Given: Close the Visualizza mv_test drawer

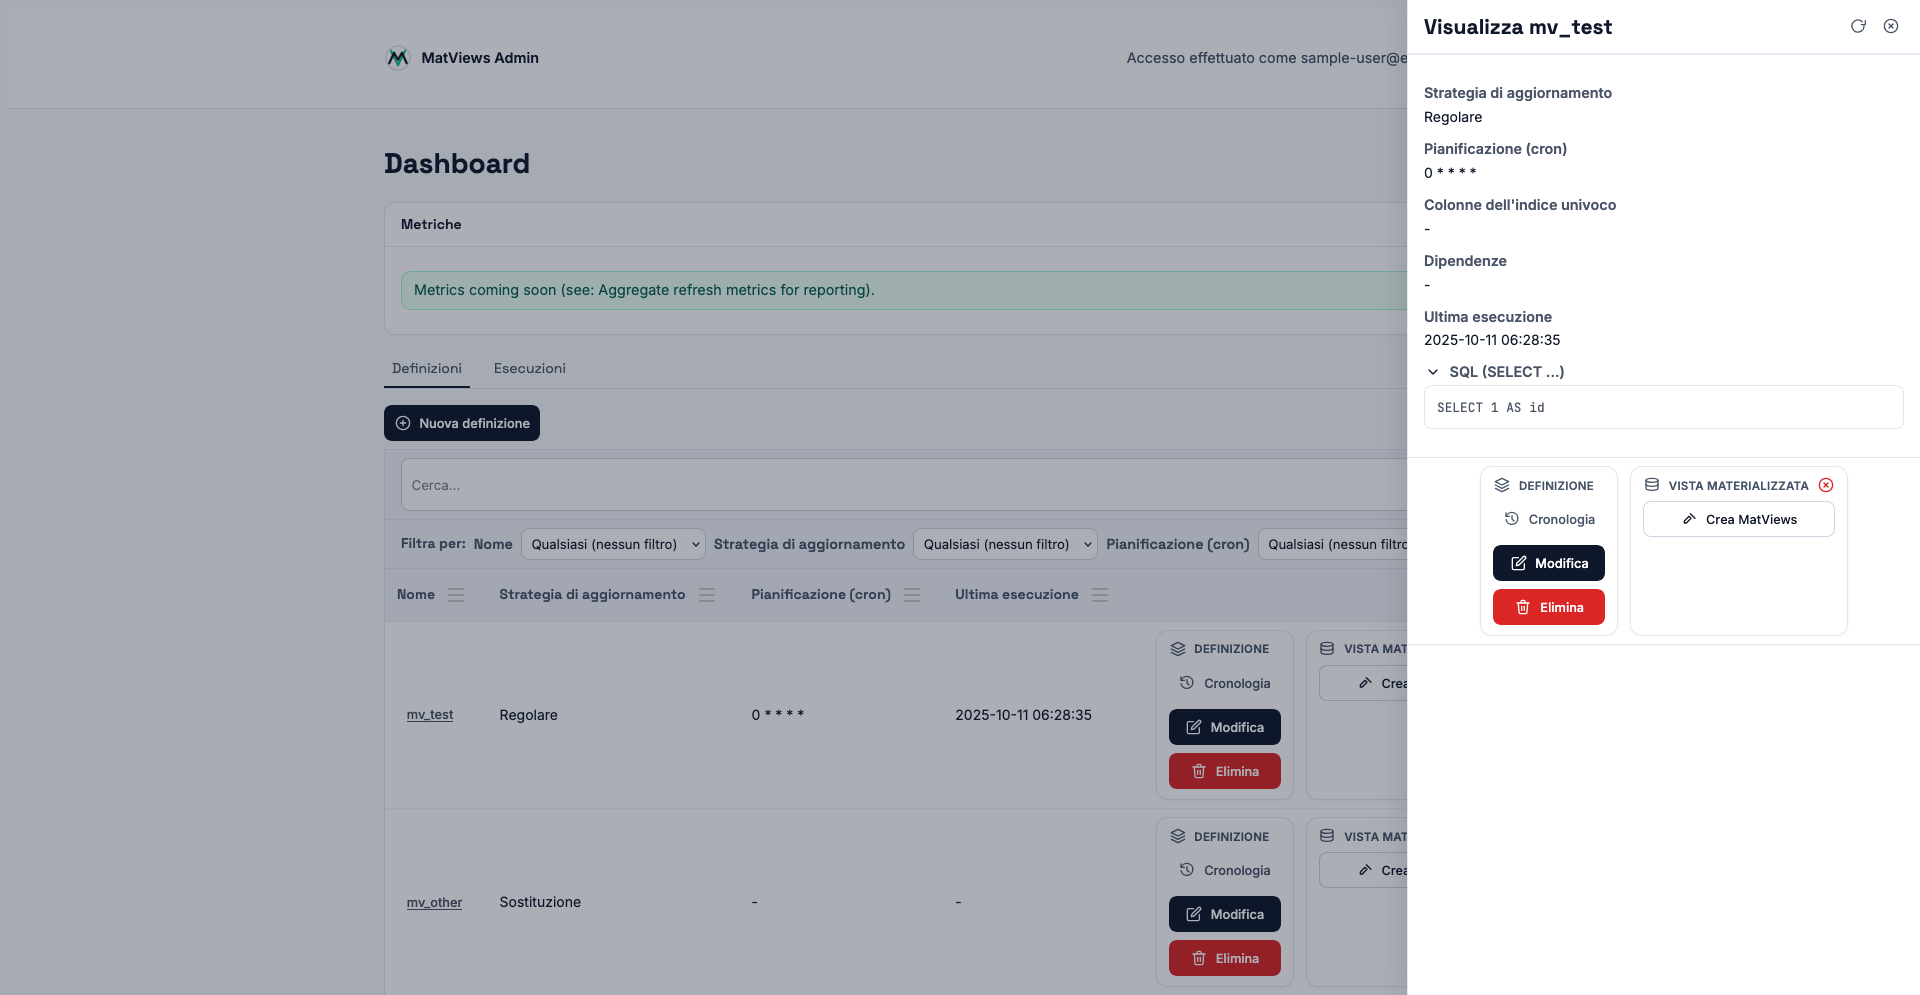Looking at the screenshot, I should [x=1891, y=26].
